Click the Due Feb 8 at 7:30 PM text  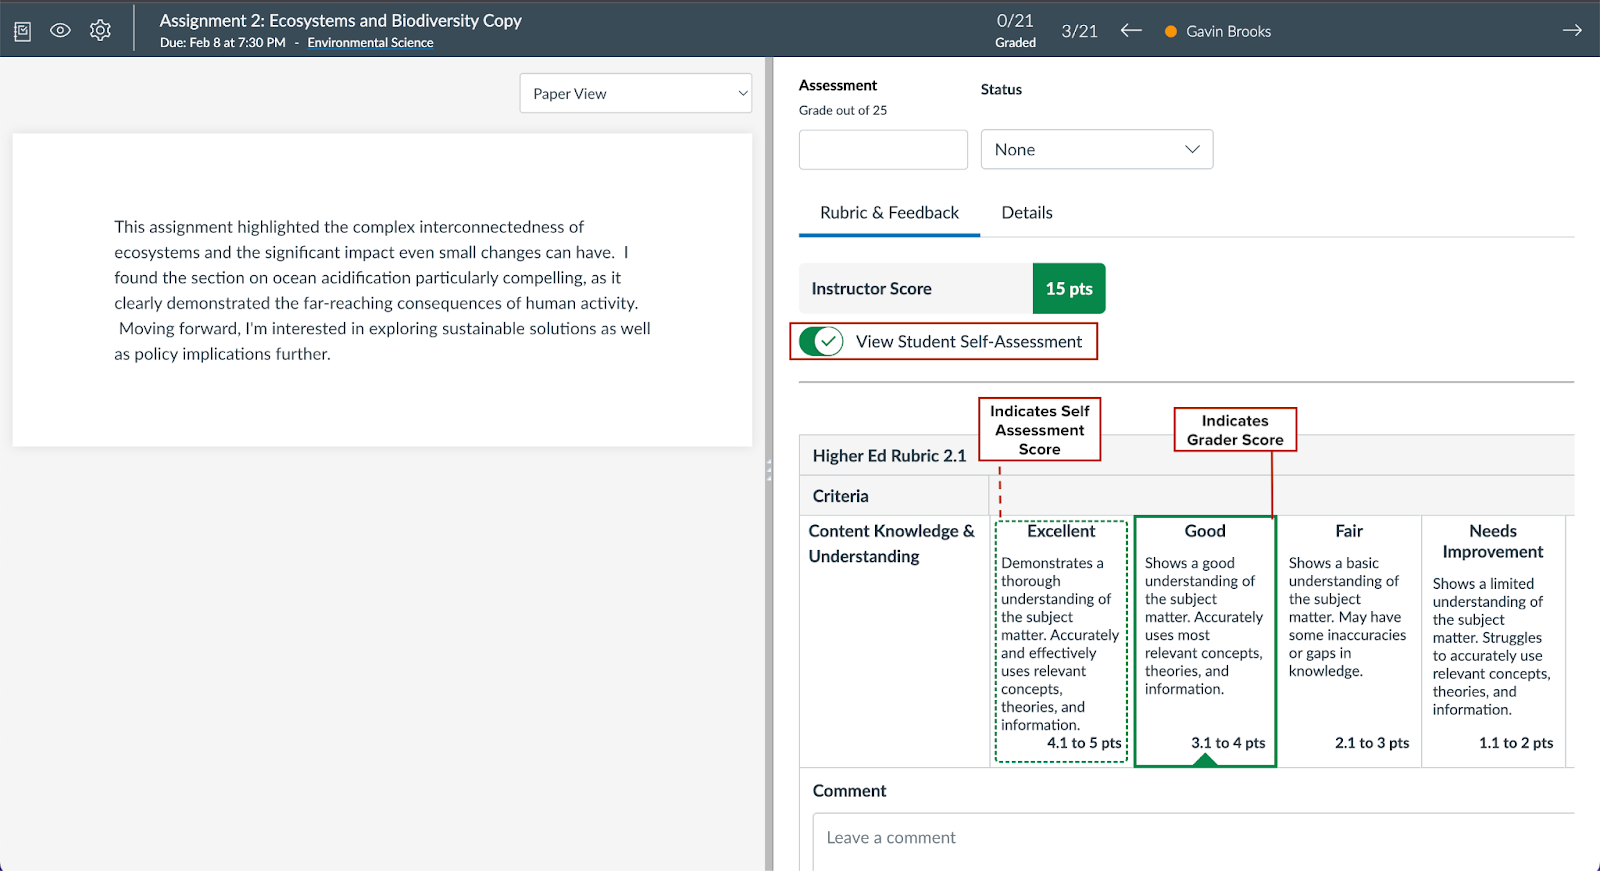pyautogui.click(x=223, y=42)
